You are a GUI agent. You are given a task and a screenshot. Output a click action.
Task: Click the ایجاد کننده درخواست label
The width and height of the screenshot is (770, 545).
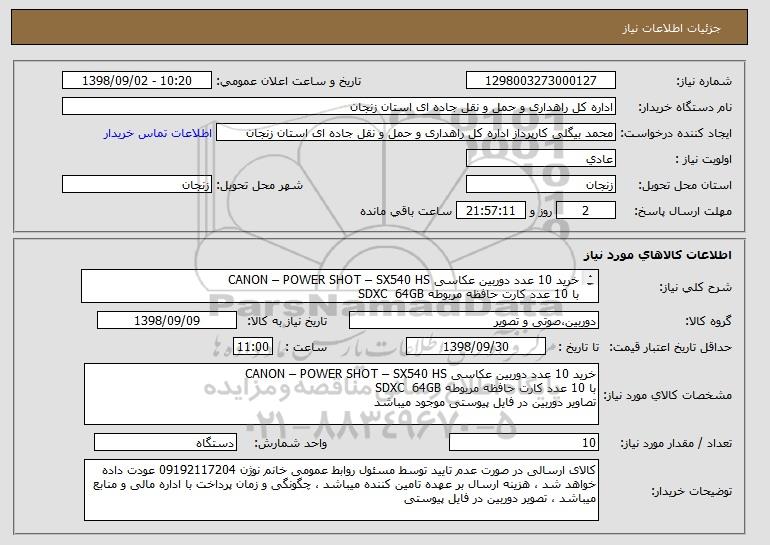click(x=676, y=133)
